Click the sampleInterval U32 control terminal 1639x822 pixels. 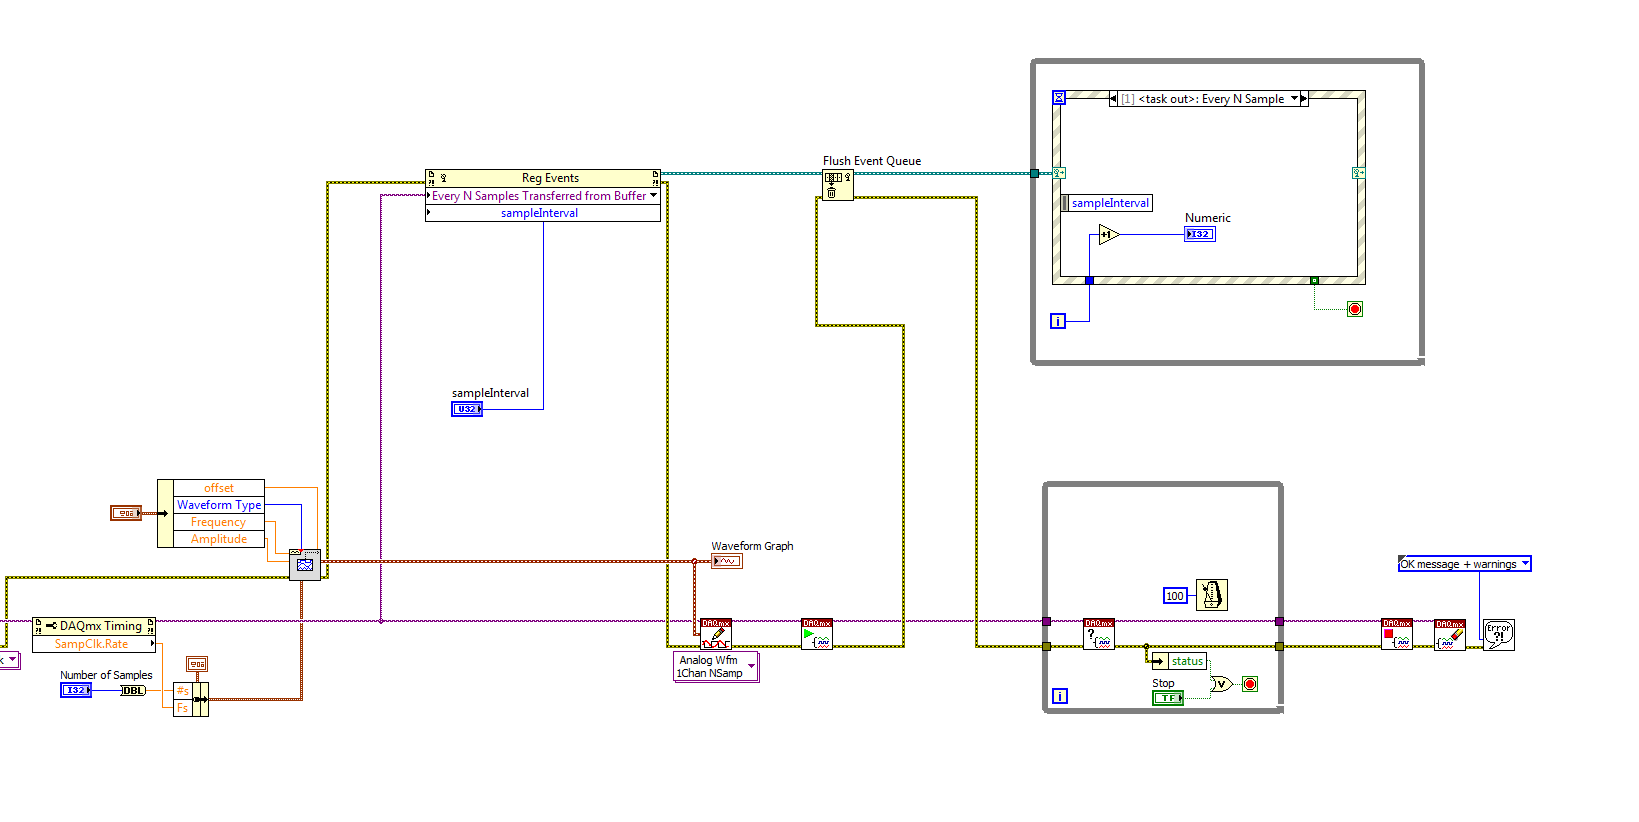pyautogui.click(x=467, y=409)
